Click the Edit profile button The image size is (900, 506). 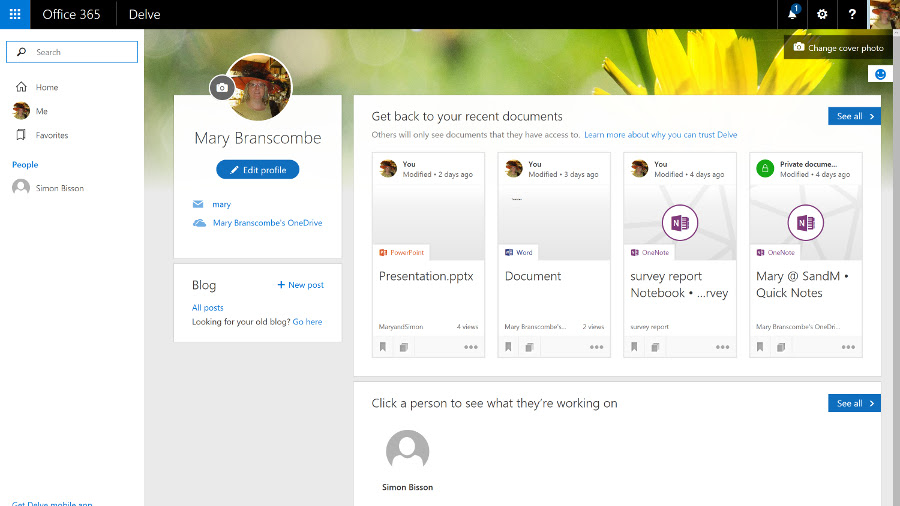point(258,170)
